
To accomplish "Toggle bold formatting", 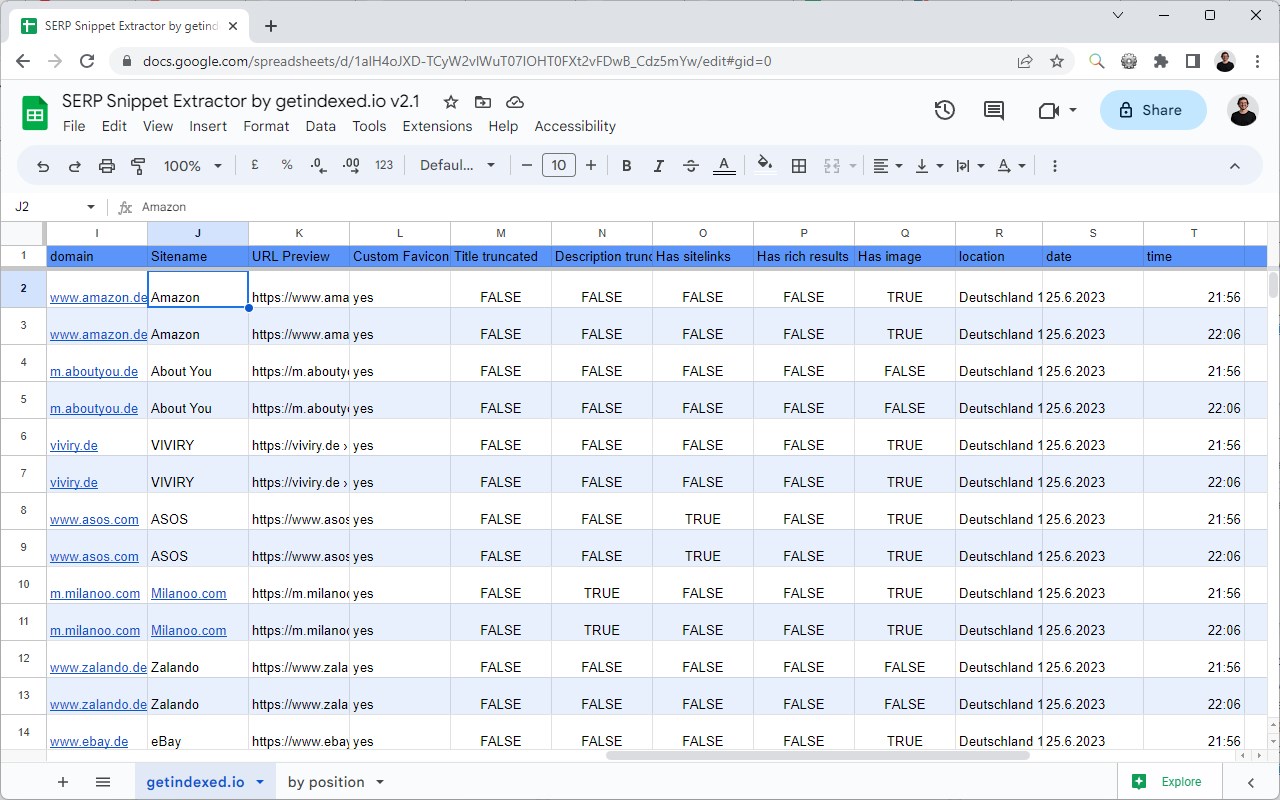I will (627, 166).
